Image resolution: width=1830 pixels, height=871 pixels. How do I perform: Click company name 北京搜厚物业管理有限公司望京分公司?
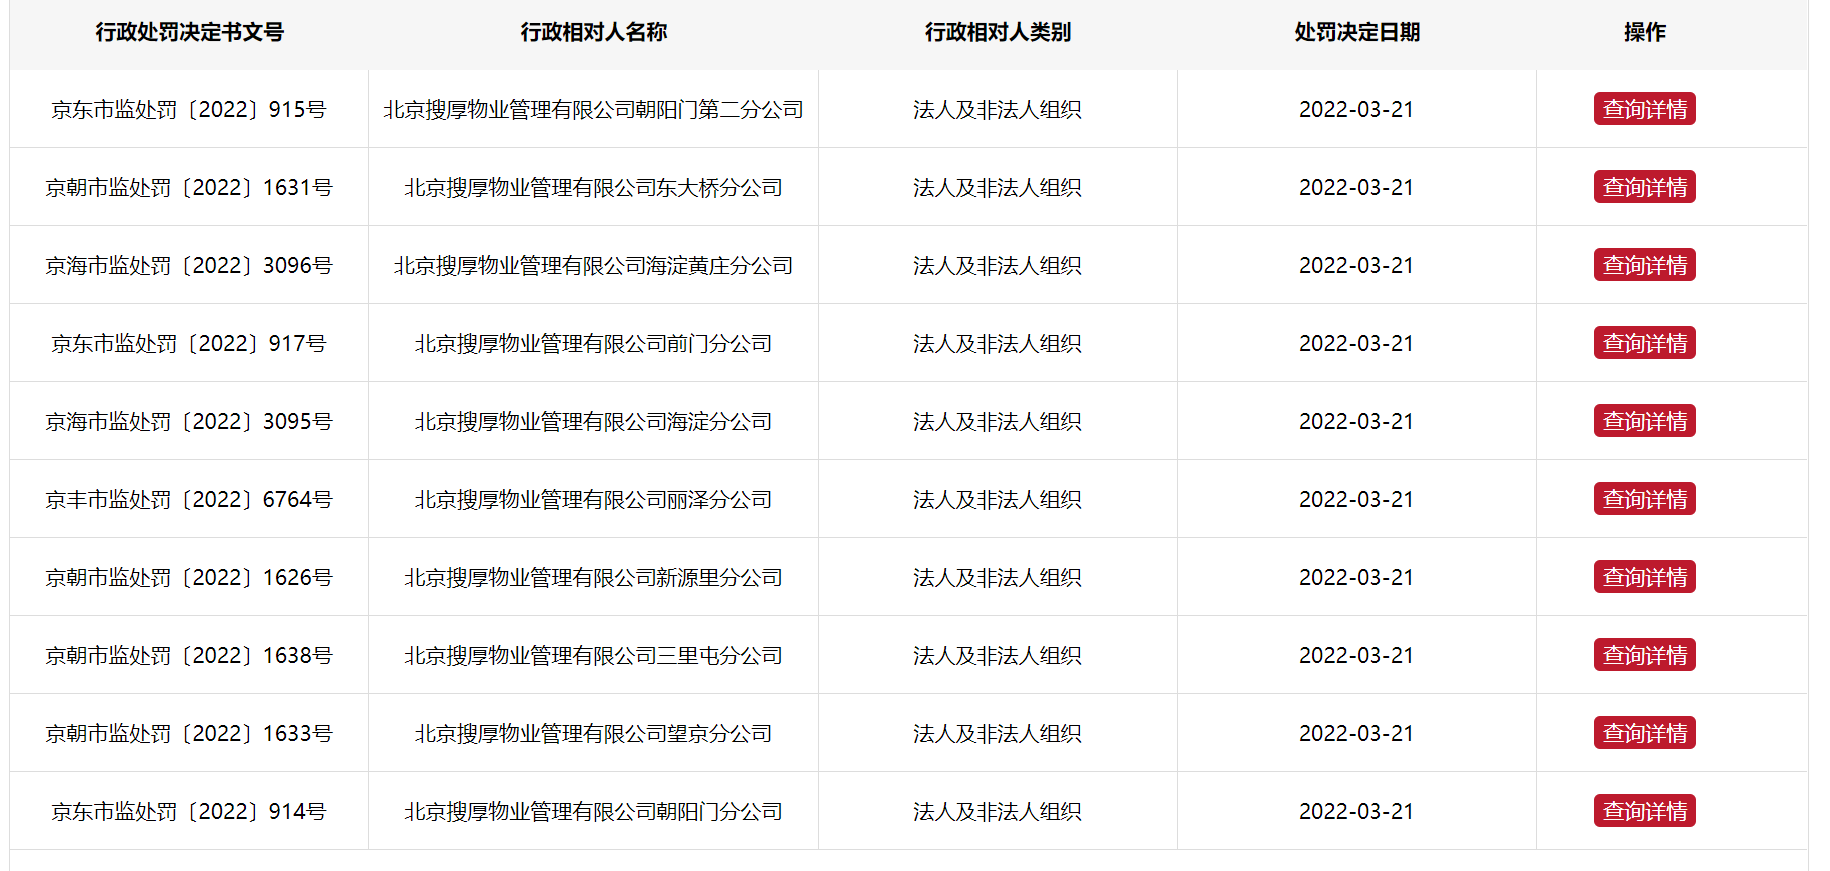pos(593,734)
